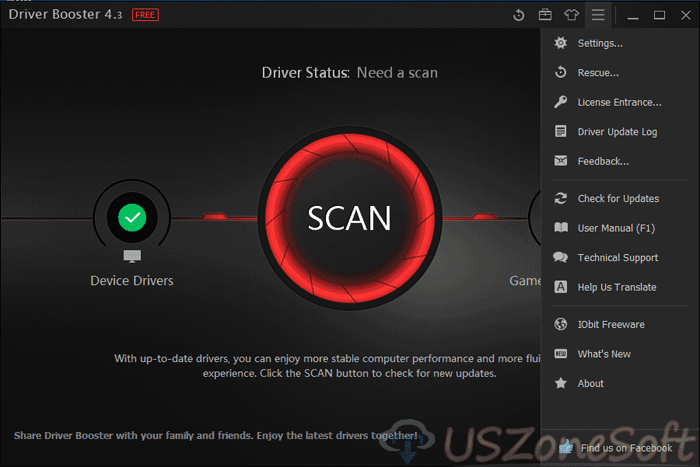Click the chat bubbles icon for Technical Support
The width and height of the screenshot is (700, 467).
click(x=561, y=257)
